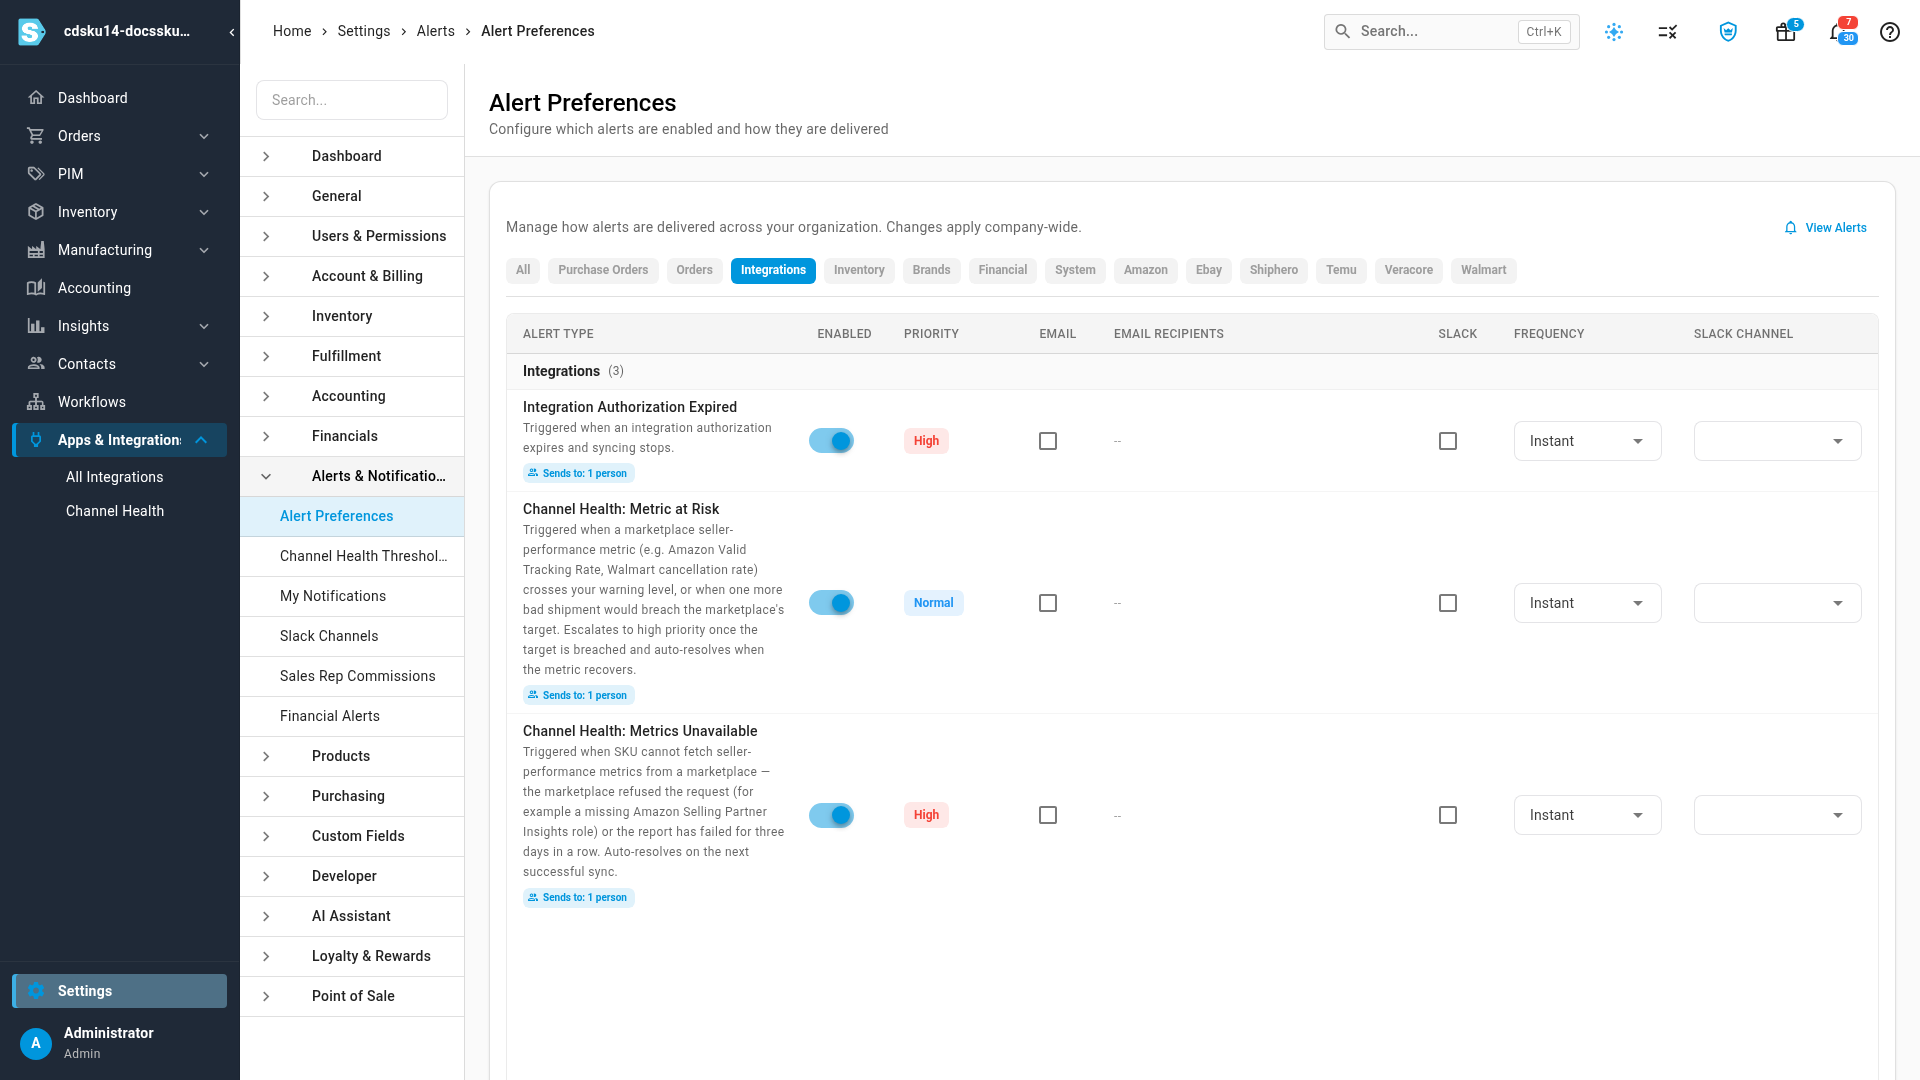Click the Contacts people icon
This screenshot has width=1920, height=1080.
[x=36, y=364]
